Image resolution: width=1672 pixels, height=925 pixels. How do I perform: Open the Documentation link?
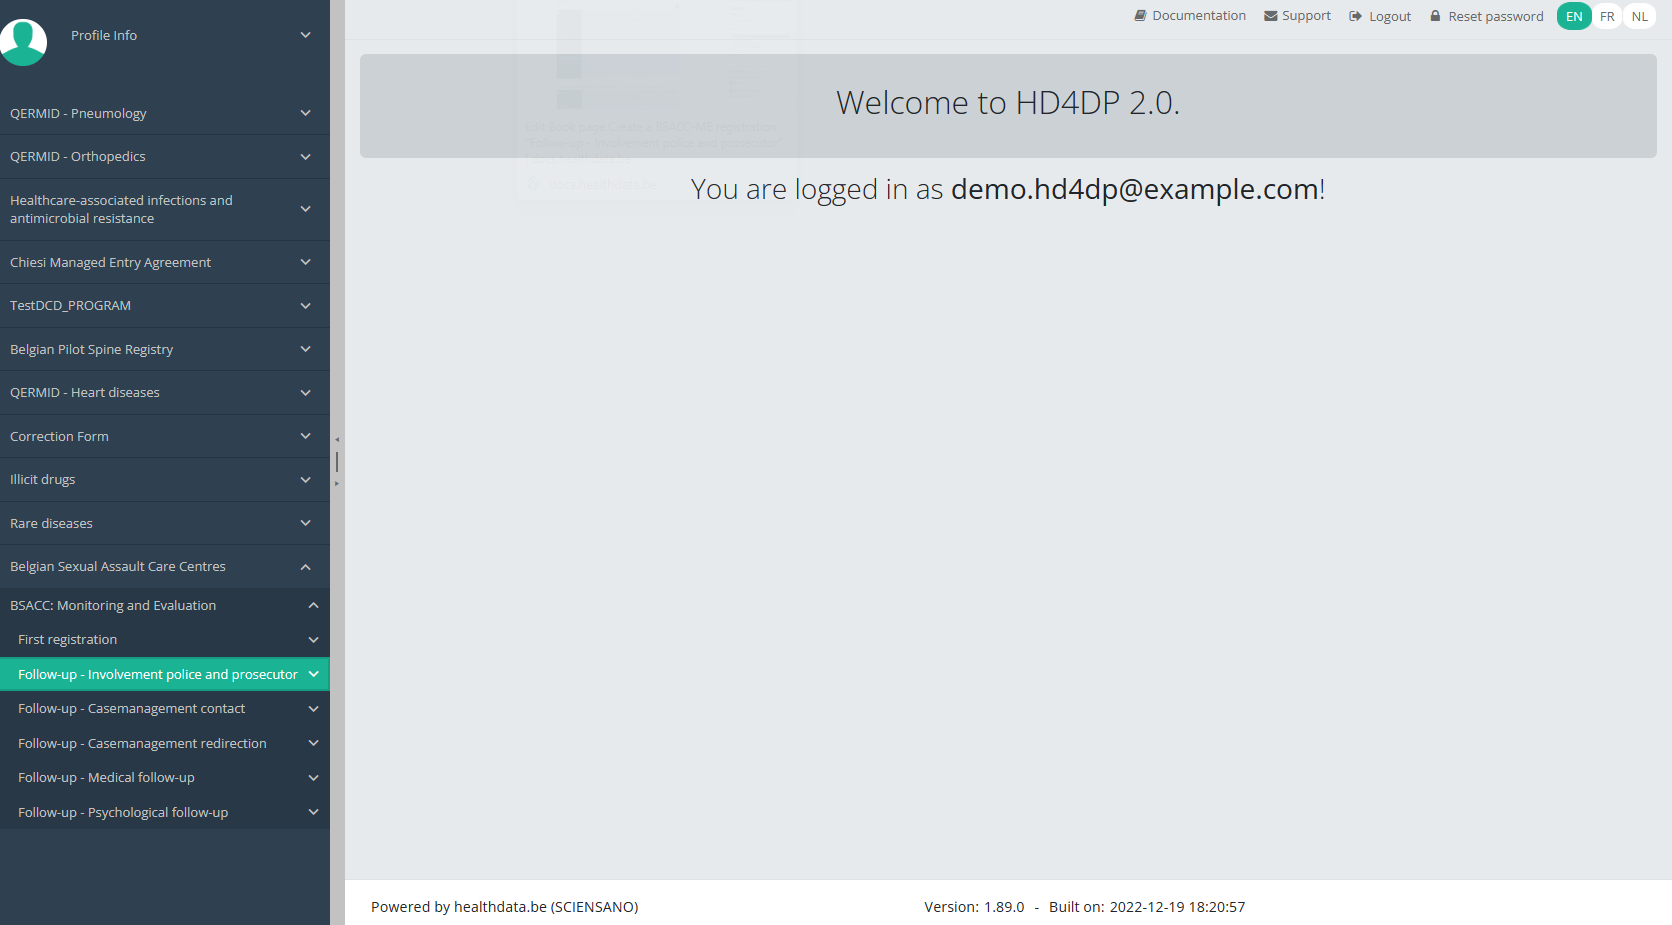1198,16
